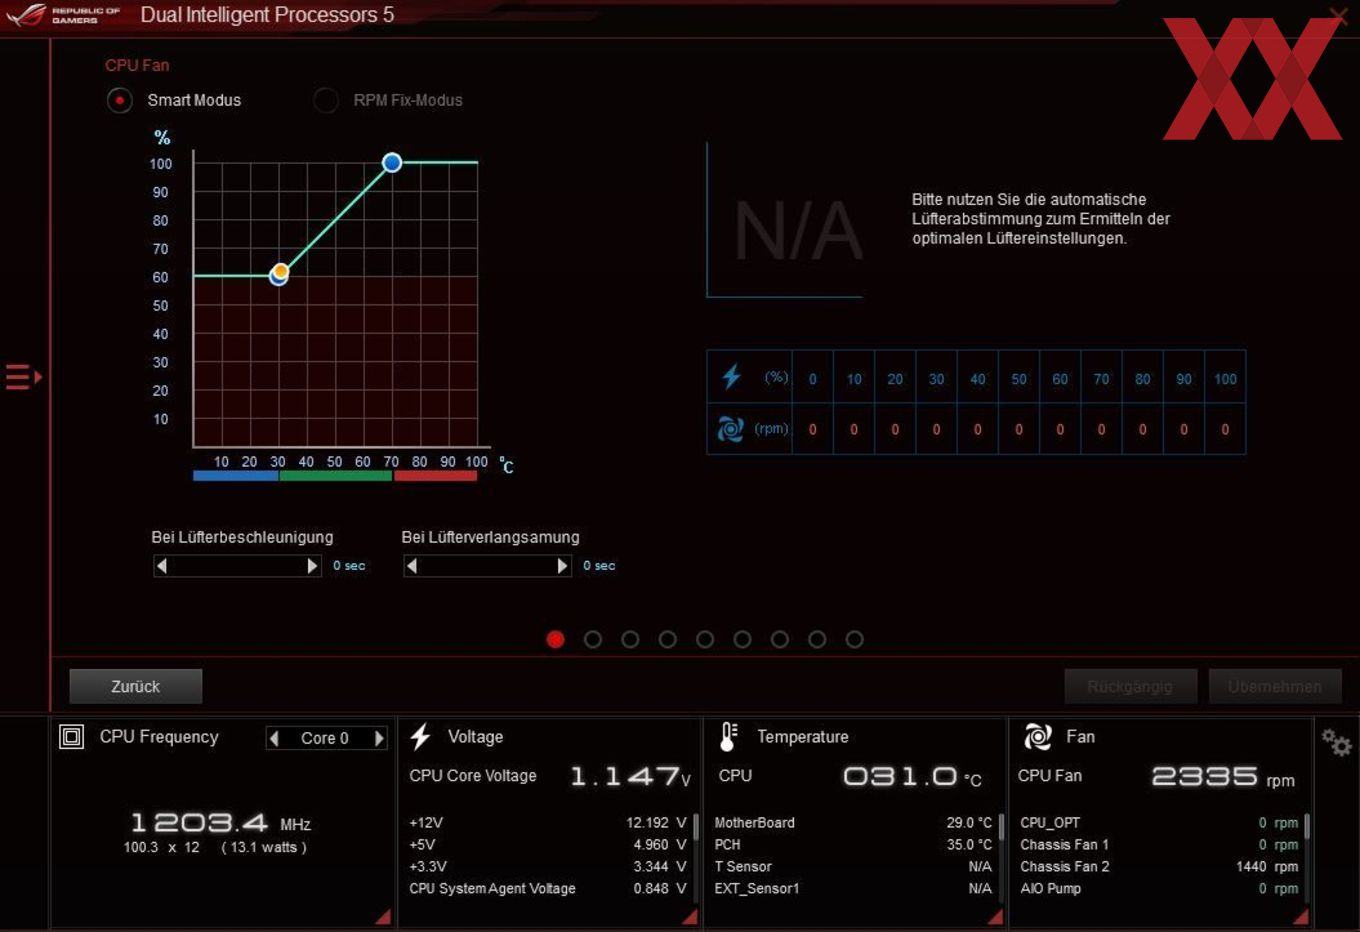The height and width of the screenshot is (932, 1360).
Task: Click the Übernehmen button
Action: pos(1275,687)
